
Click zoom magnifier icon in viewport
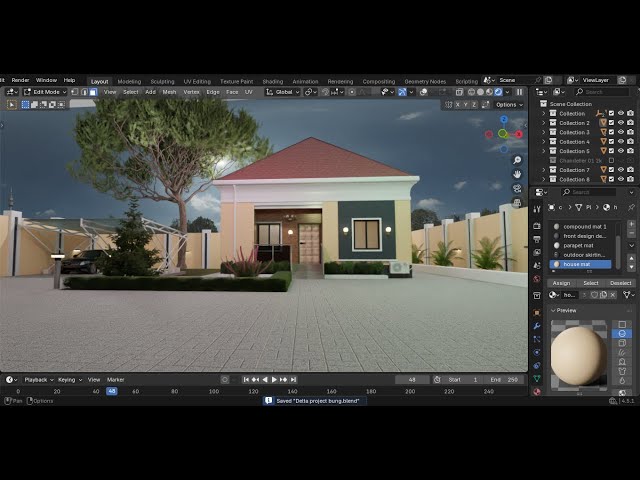[517, 160]
